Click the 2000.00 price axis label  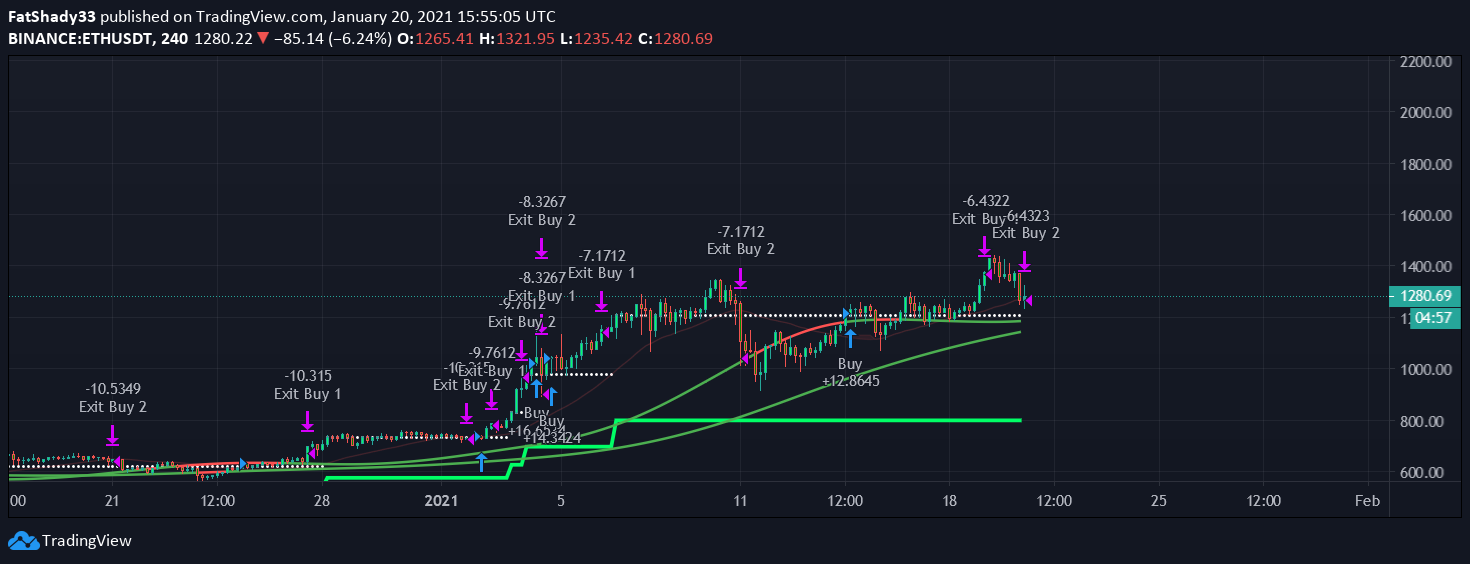click(x=1426, y=113)
